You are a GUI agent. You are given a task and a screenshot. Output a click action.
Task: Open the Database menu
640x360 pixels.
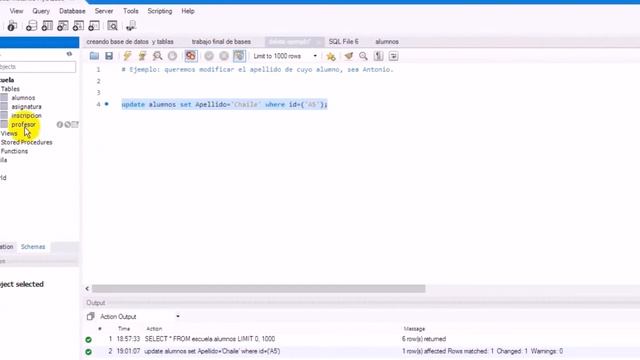[72, 11]
